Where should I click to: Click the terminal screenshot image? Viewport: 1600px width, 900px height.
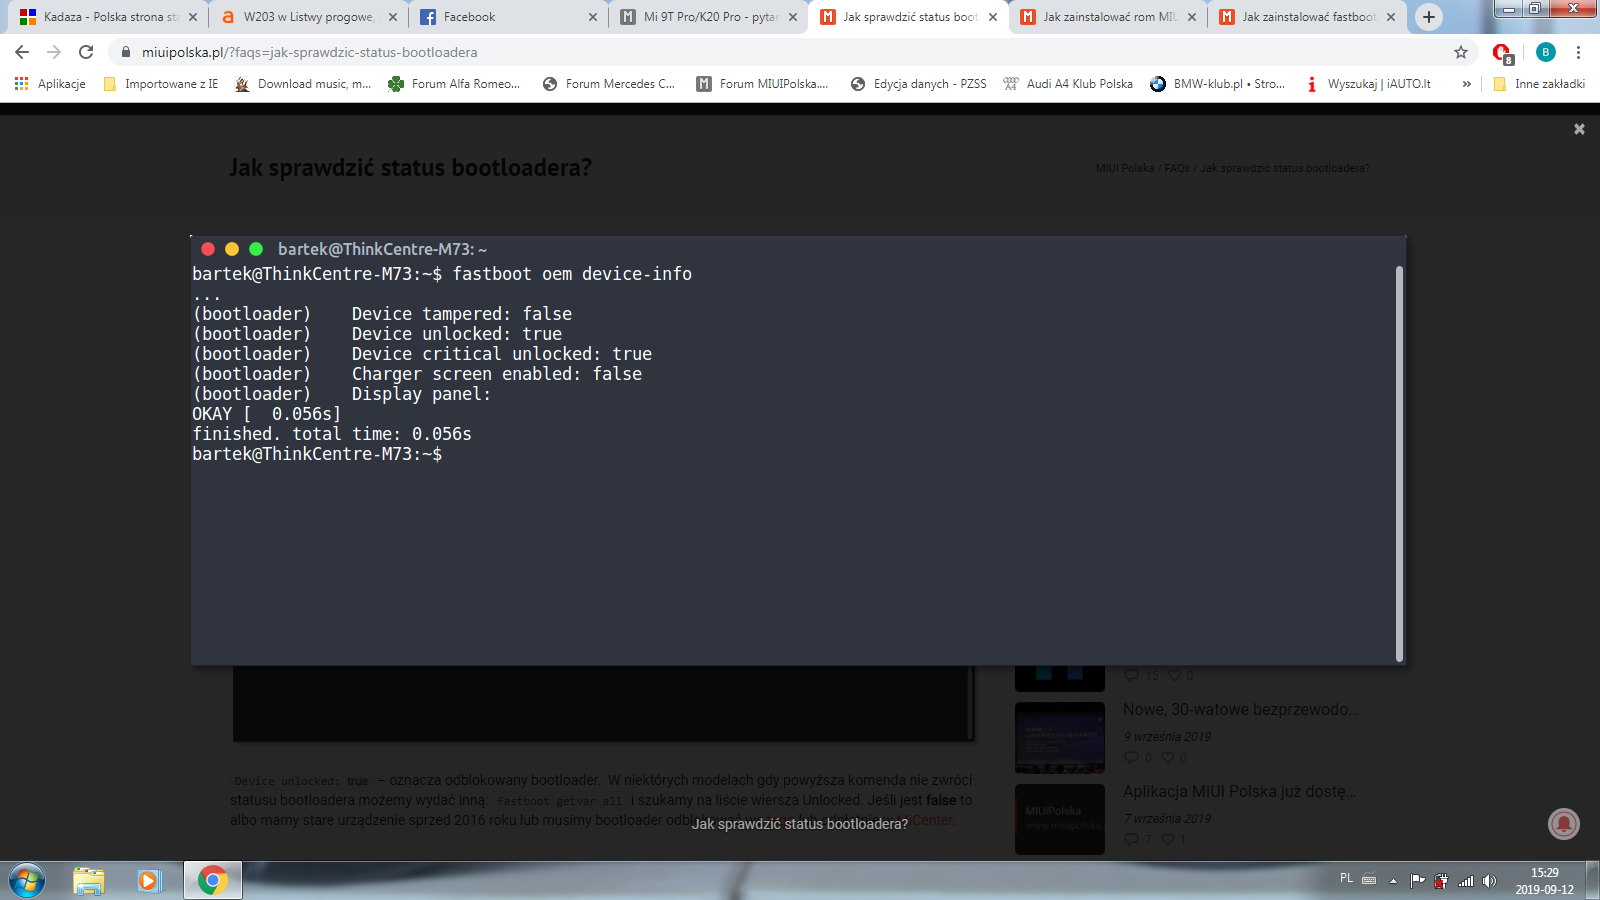(x=797, y=450)
